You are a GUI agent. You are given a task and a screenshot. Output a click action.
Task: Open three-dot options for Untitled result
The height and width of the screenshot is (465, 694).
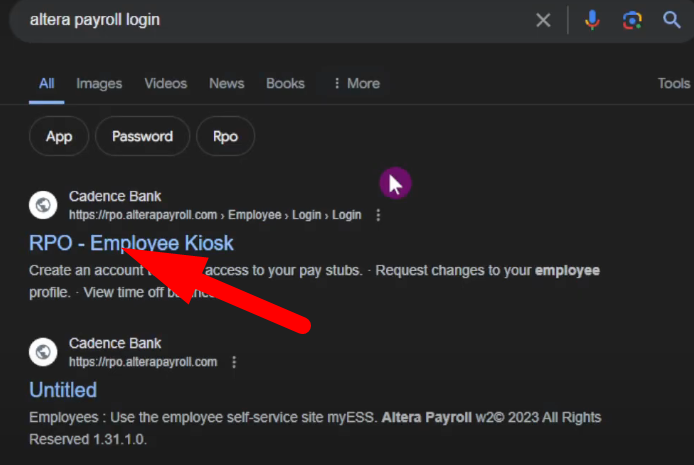tap(234, 362)
